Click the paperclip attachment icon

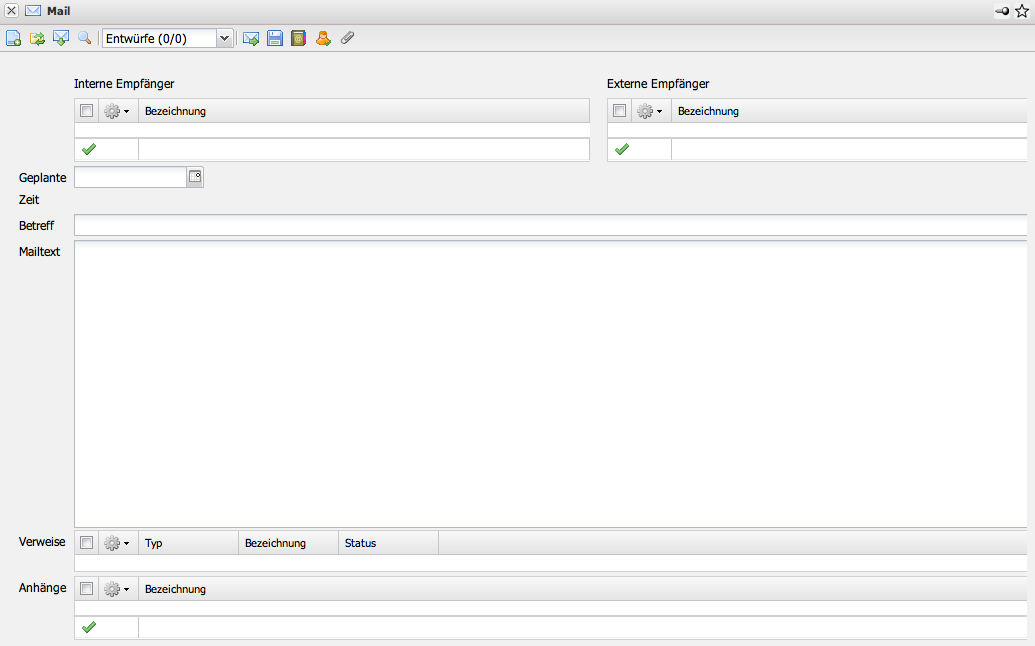pos(347,38)
